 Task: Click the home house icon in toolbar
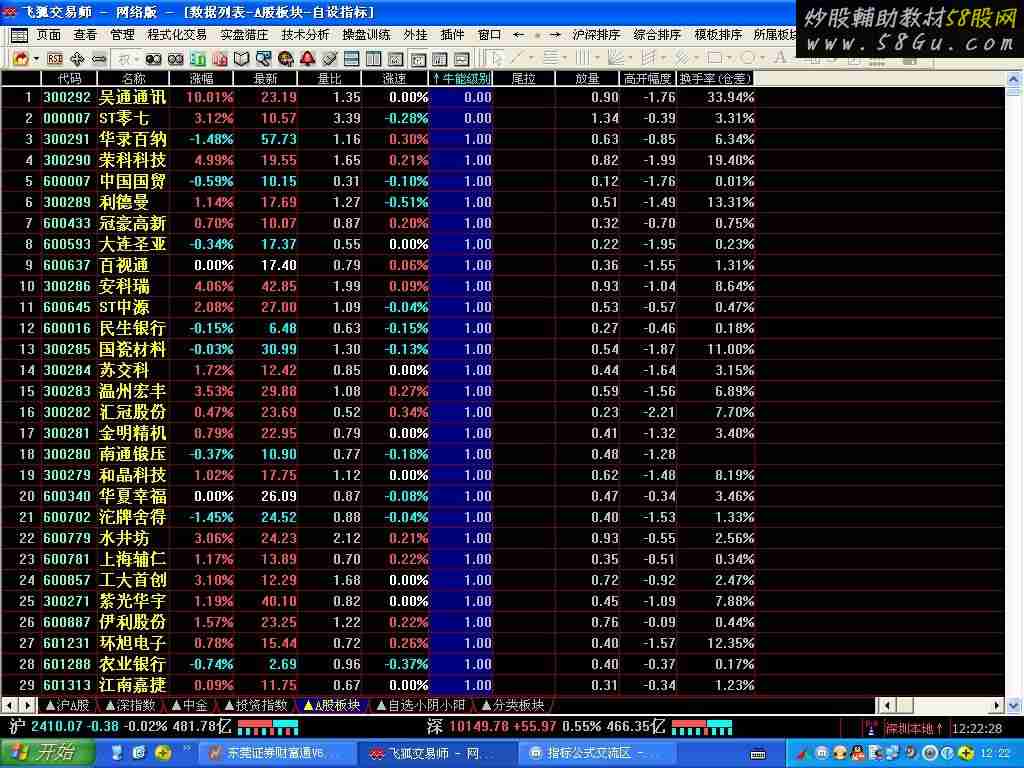point(20,59)
